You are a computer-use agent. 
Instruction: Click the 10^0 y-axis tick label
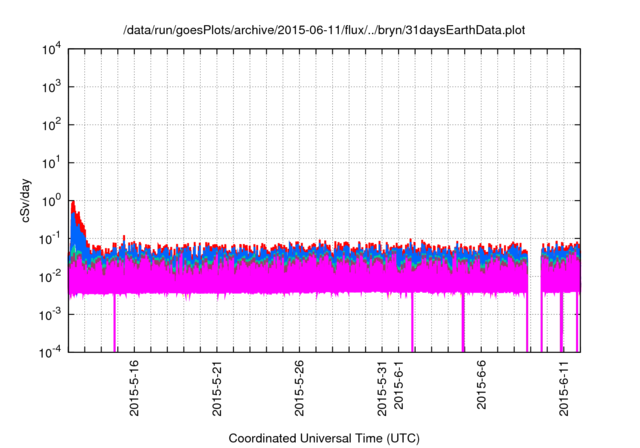pos(51,200)
